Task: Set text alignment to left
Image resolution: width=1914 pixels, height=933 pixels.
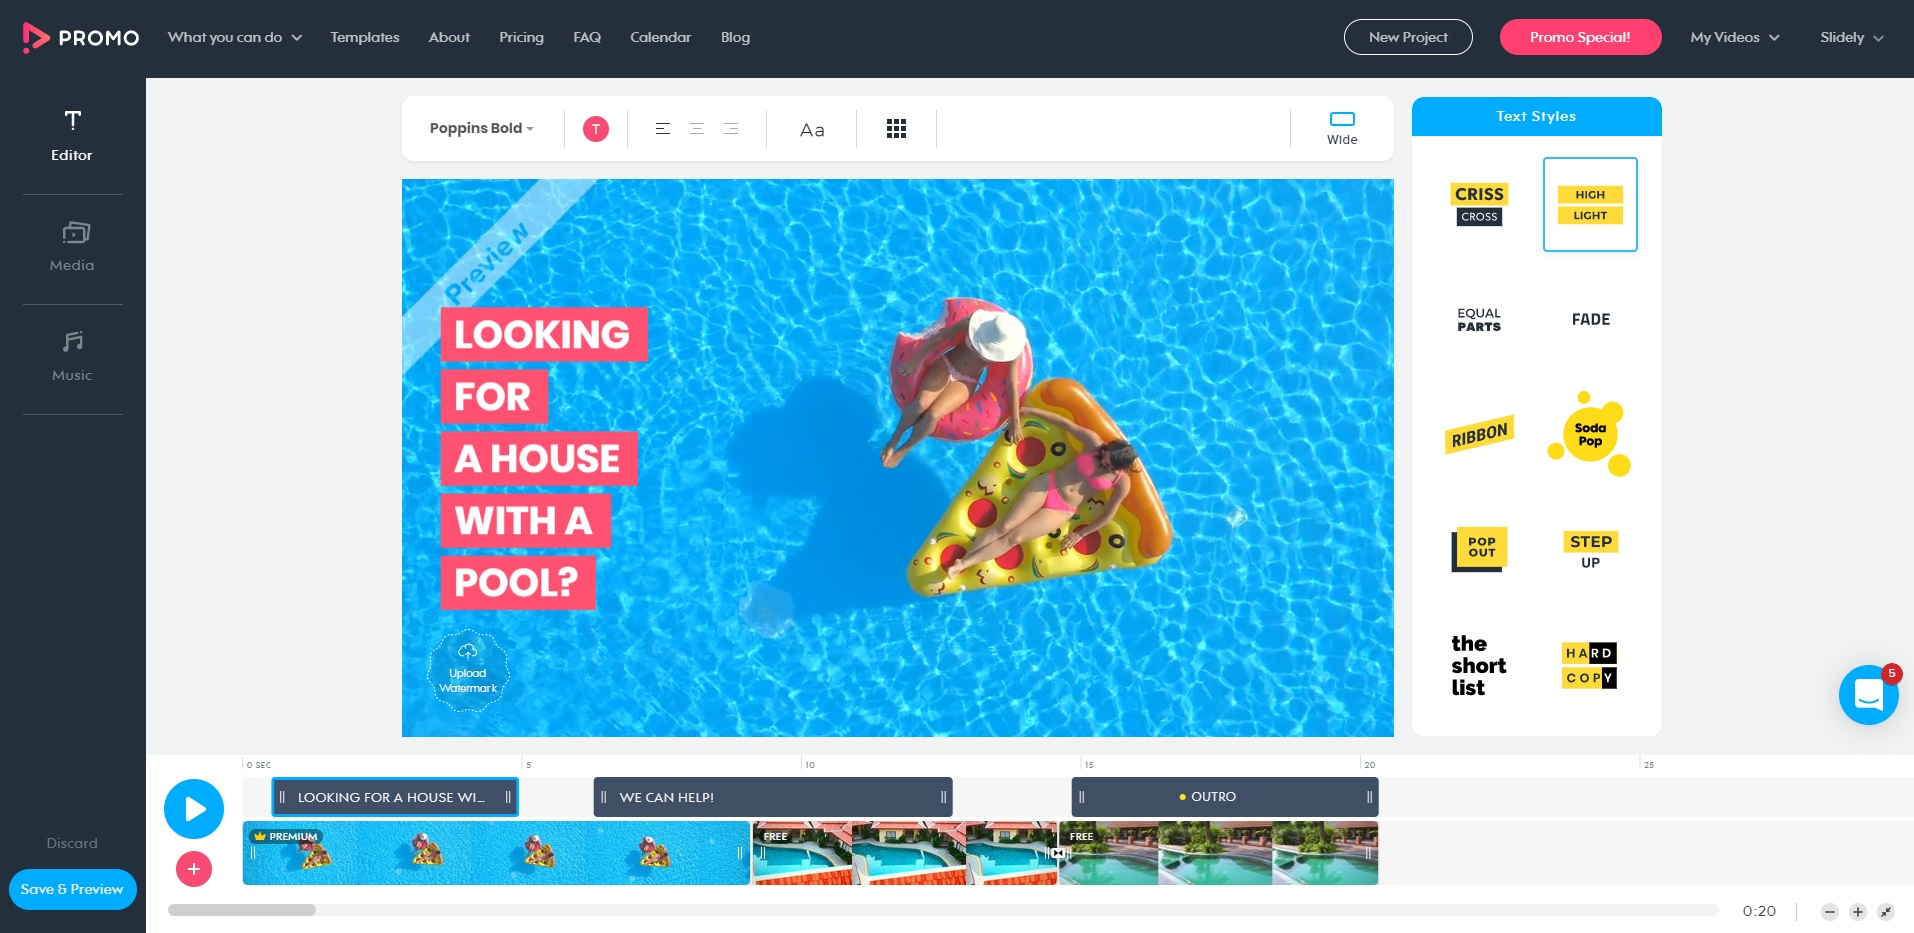Action: pyautogui.click(x=662, y=128)
